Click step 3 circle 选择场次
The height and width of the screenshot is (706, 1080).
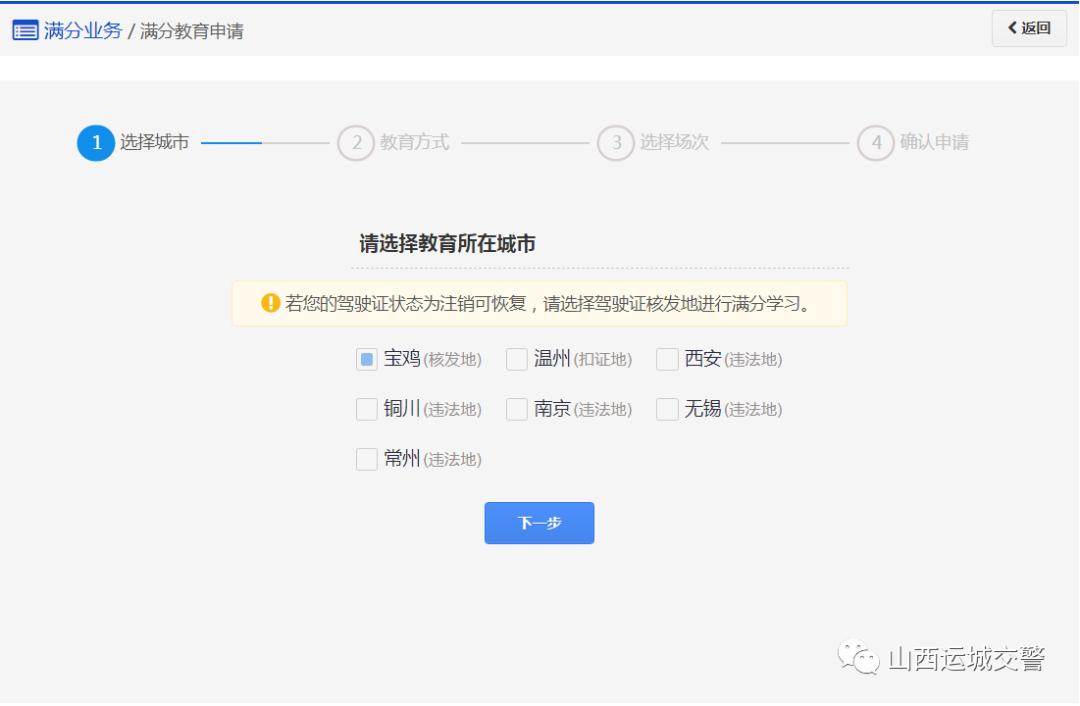pos(616,143)
